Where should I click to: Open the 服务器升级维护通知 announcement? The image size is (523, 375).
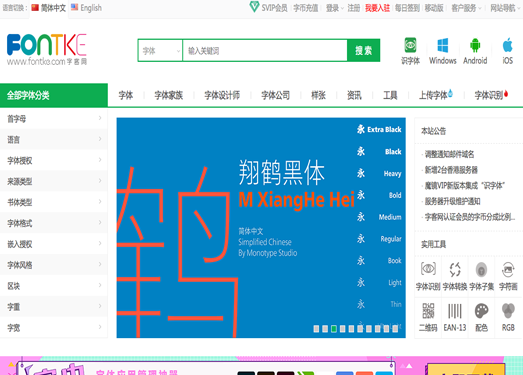452,201
